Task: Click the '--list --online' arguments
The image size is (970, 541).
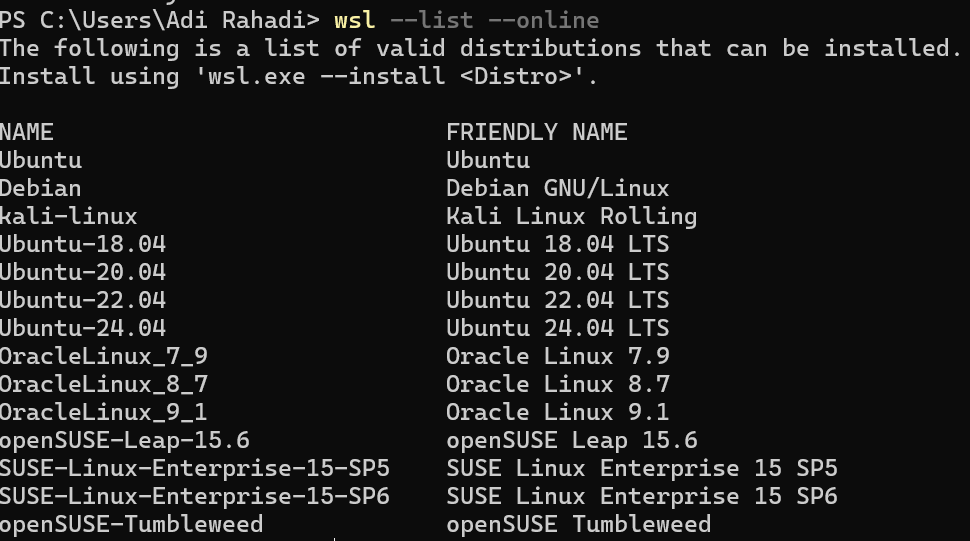Action: pyautogui.click(x=495, y=20)
